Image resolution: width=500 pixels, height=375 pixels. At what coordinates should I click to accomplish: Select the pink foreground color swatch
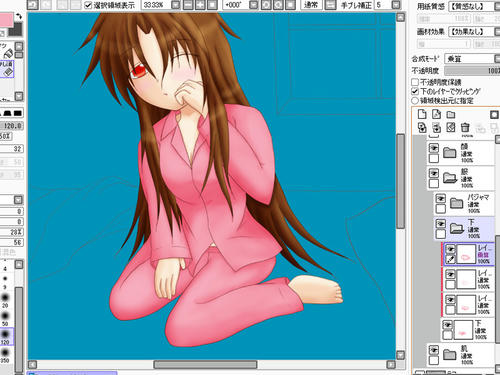pyautogui.click(x=7, y=20)
